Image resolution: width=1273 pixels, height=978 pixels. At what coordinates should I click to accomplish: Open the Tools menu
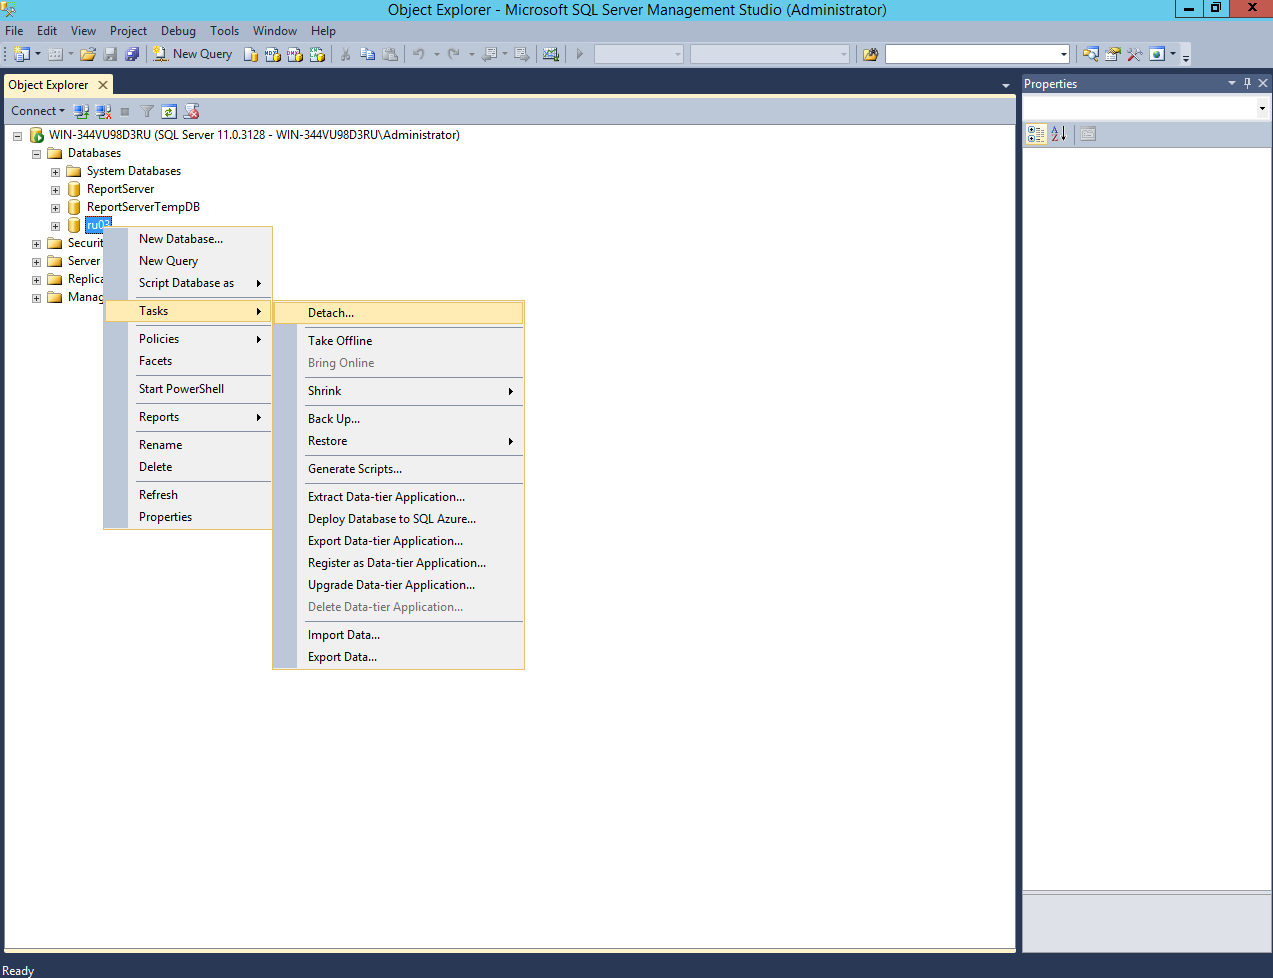[x=224, y=31]
